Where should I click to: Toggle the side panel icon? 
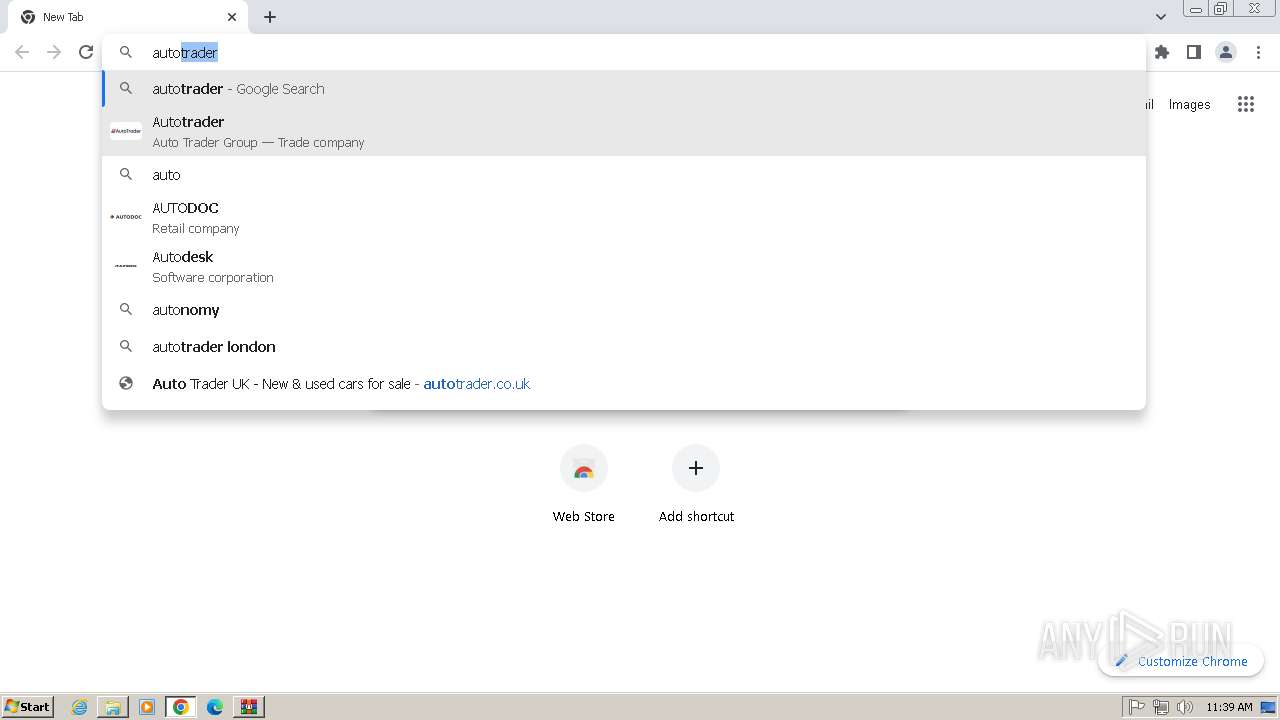click(1193, 52)
